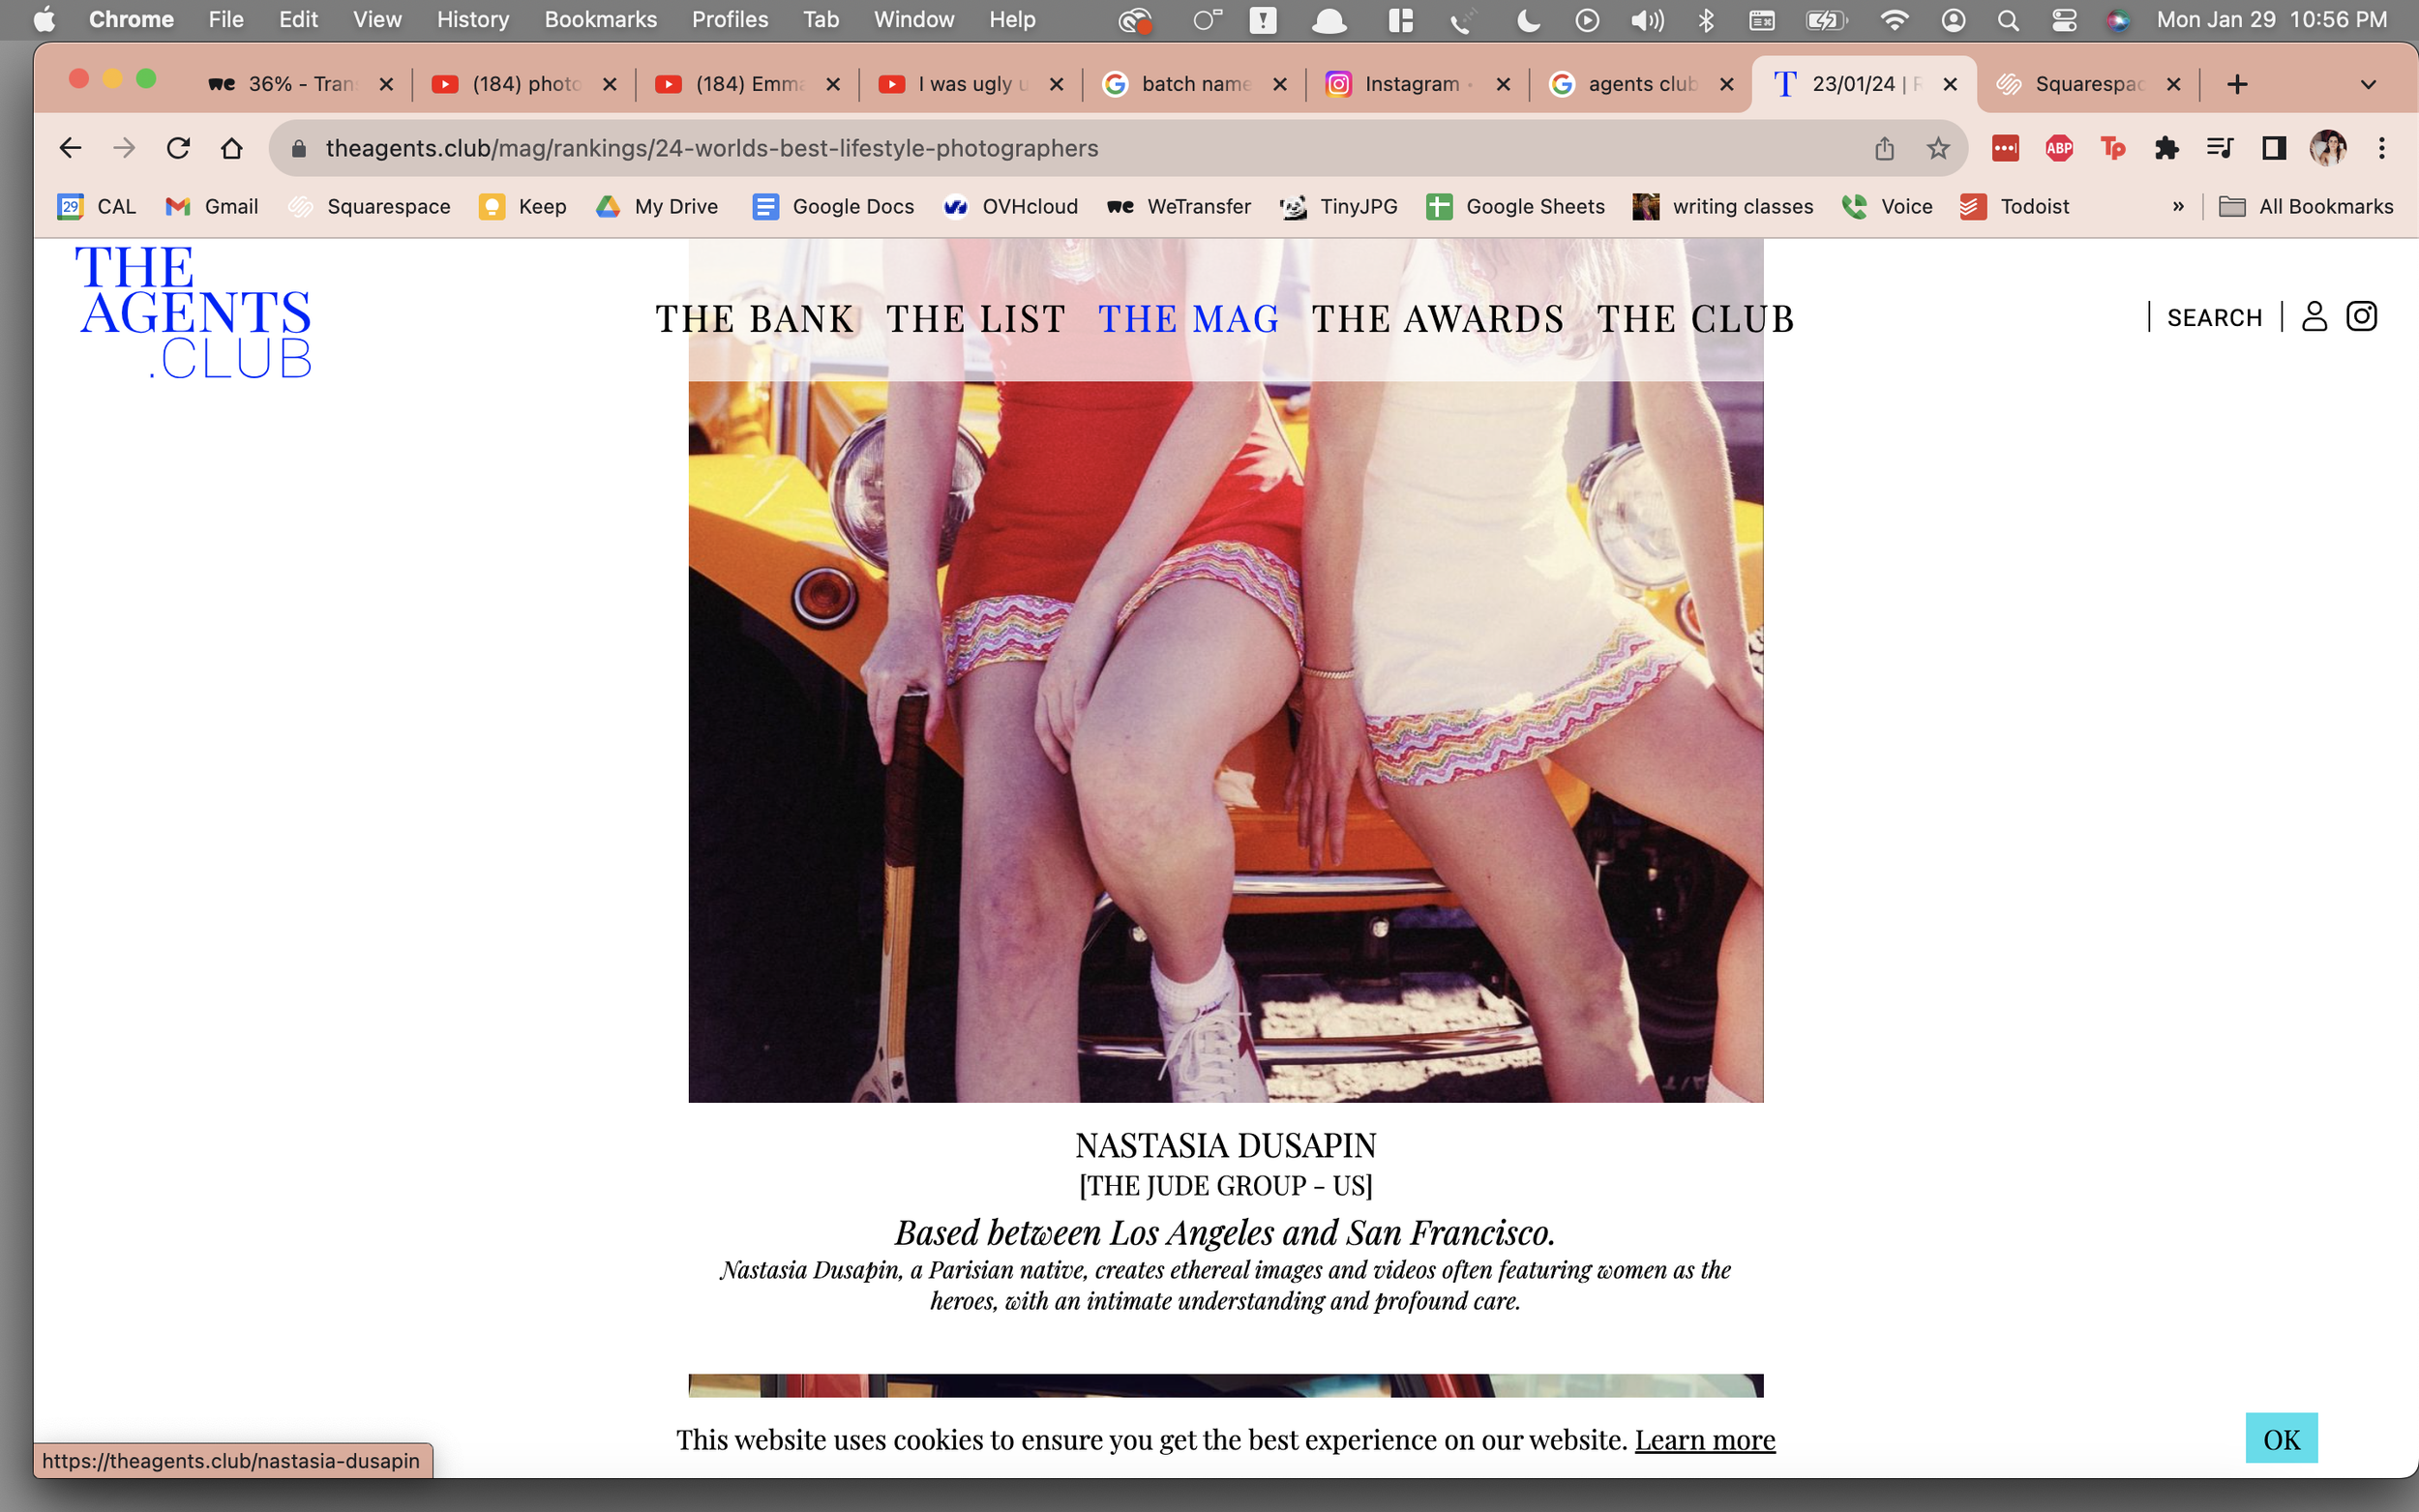Click the account icon next to SEARCH
The height and width of the screenshot is (1512, 2419).
(x=2315, y=316)
